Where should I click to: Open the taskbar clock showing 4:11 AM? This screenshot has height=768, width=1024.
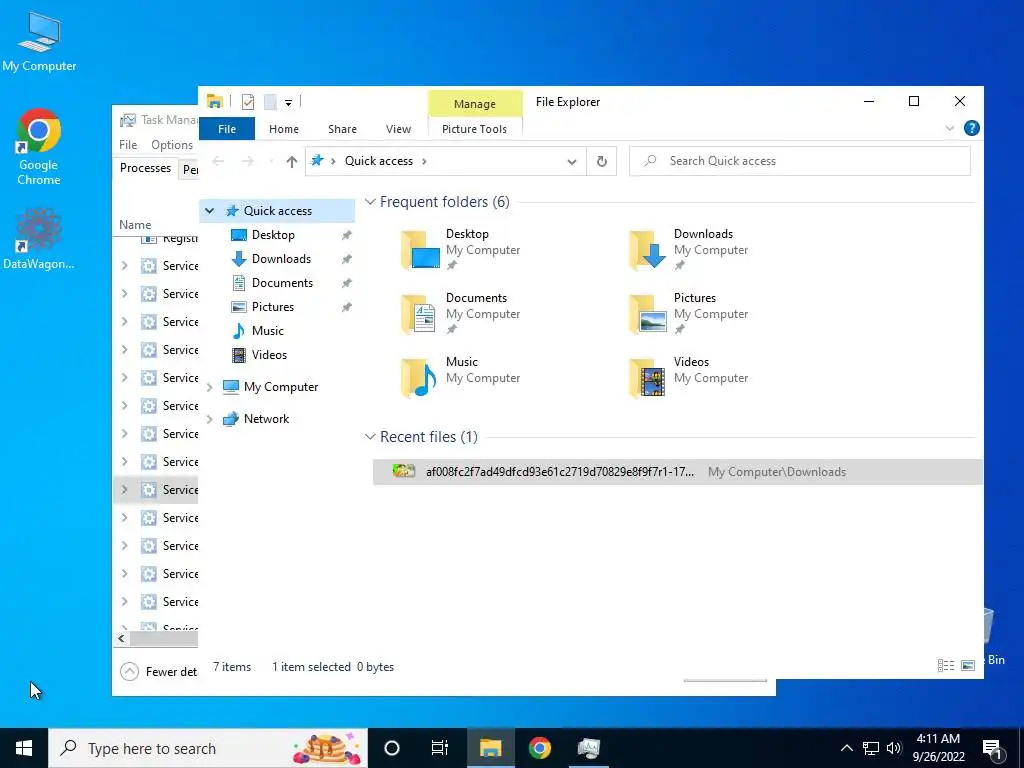point(938,748)
